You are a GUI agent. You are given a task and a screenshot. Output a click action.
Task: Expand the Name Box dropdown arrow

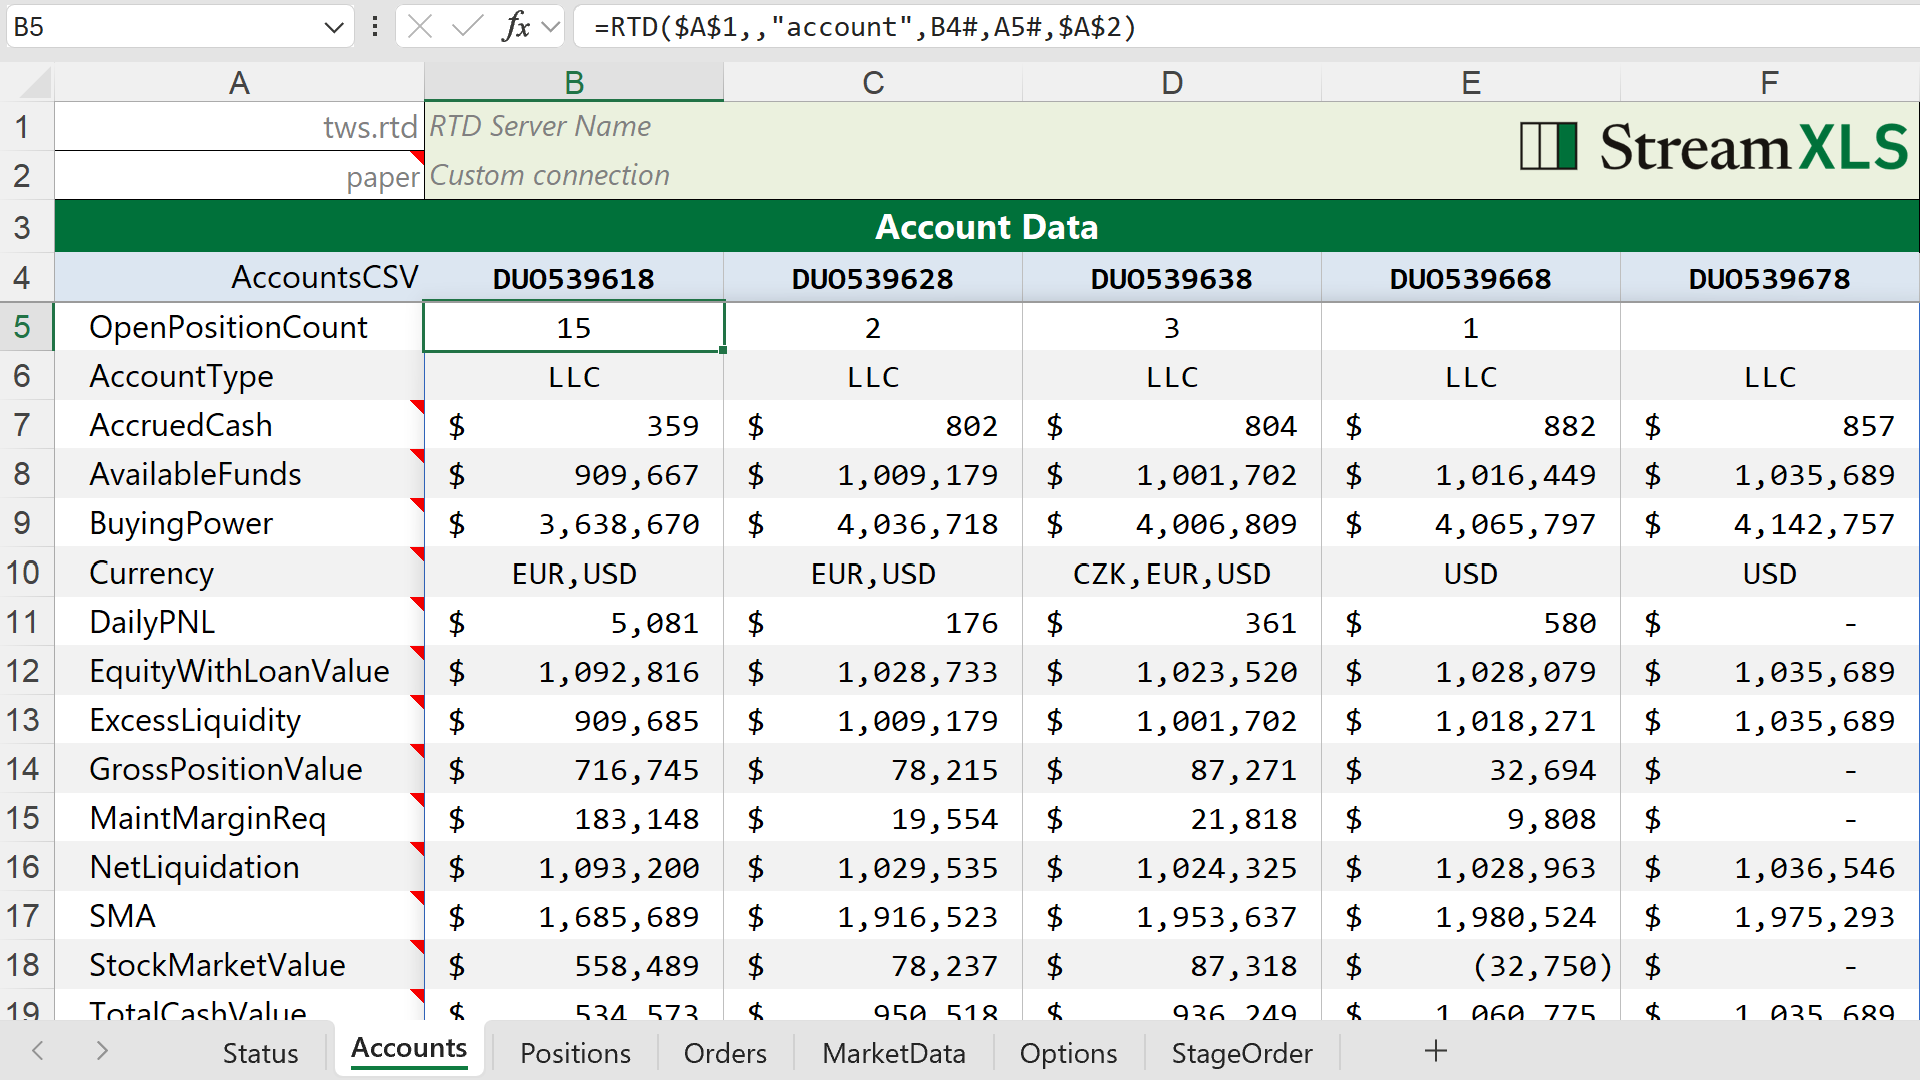tap(334, 27)
